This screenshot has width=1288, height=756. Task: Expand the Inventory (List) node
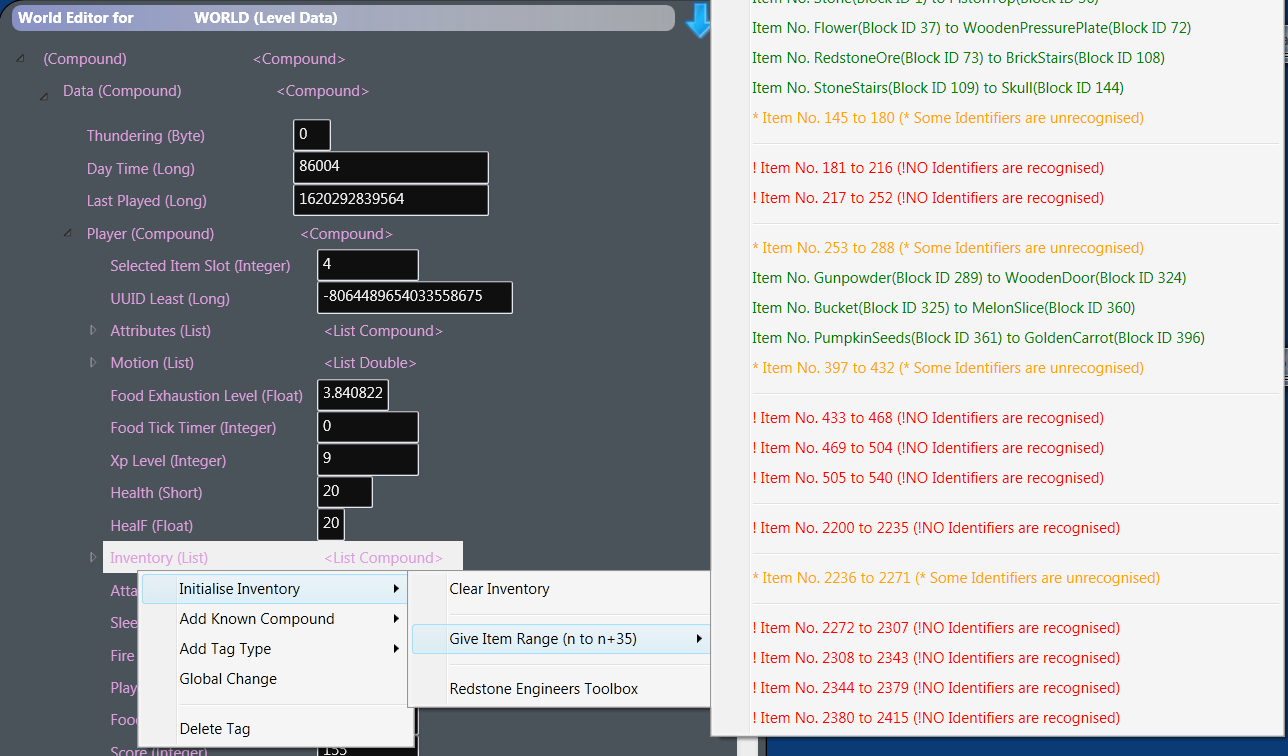(93, 557)
